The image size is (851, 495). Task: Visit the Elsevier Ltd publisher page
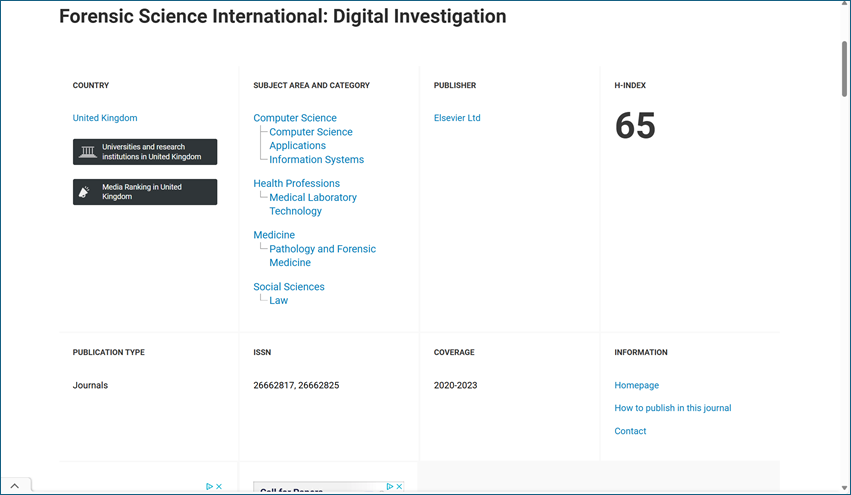click(457, 118)
